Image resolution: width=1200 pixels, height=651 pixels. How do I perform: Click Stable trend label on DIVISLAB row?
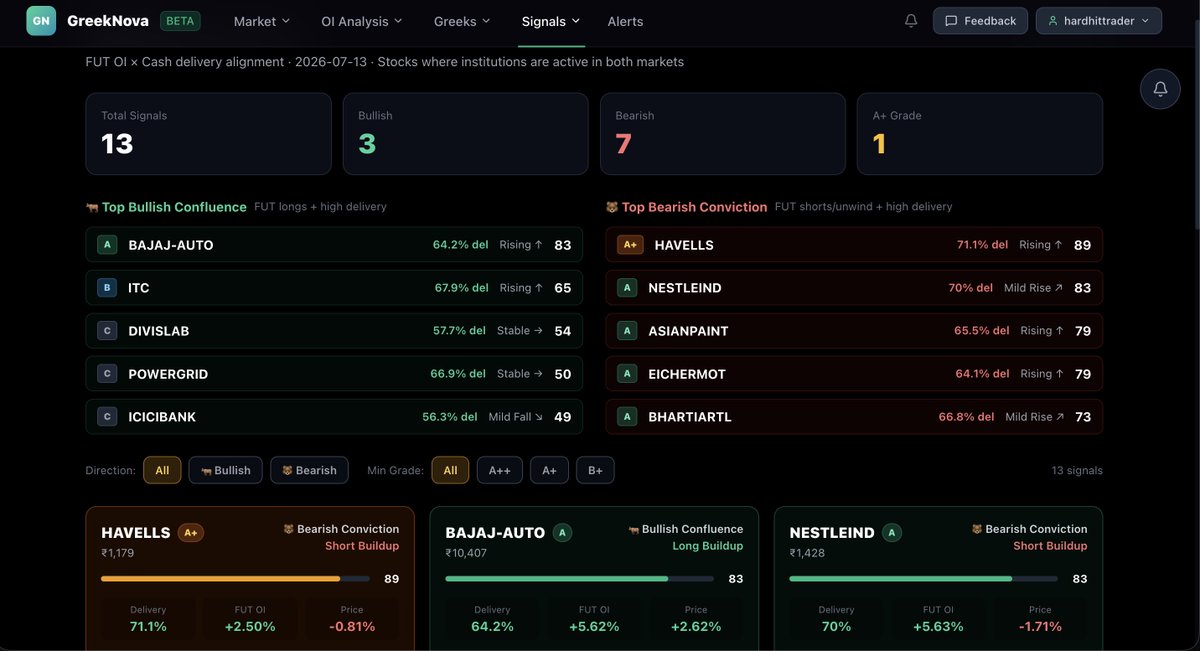coord(520,331)
